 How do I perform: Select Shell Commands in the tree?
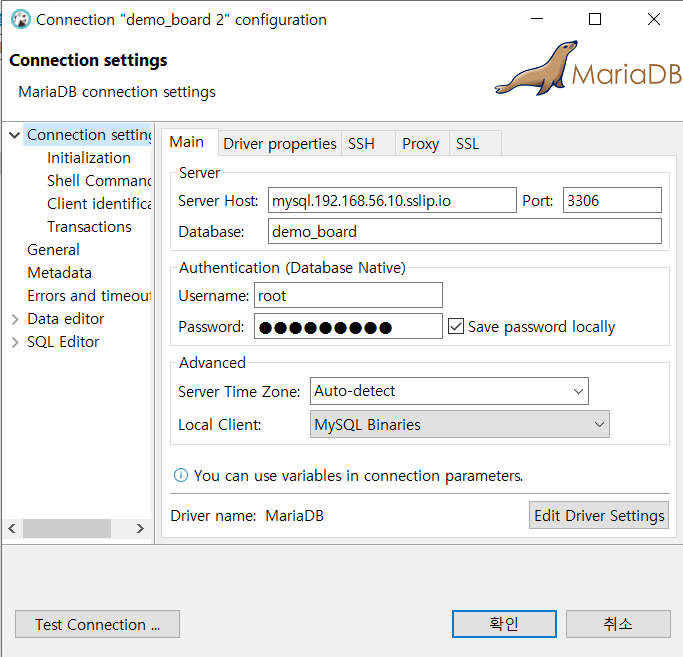(x=99, y=181)
